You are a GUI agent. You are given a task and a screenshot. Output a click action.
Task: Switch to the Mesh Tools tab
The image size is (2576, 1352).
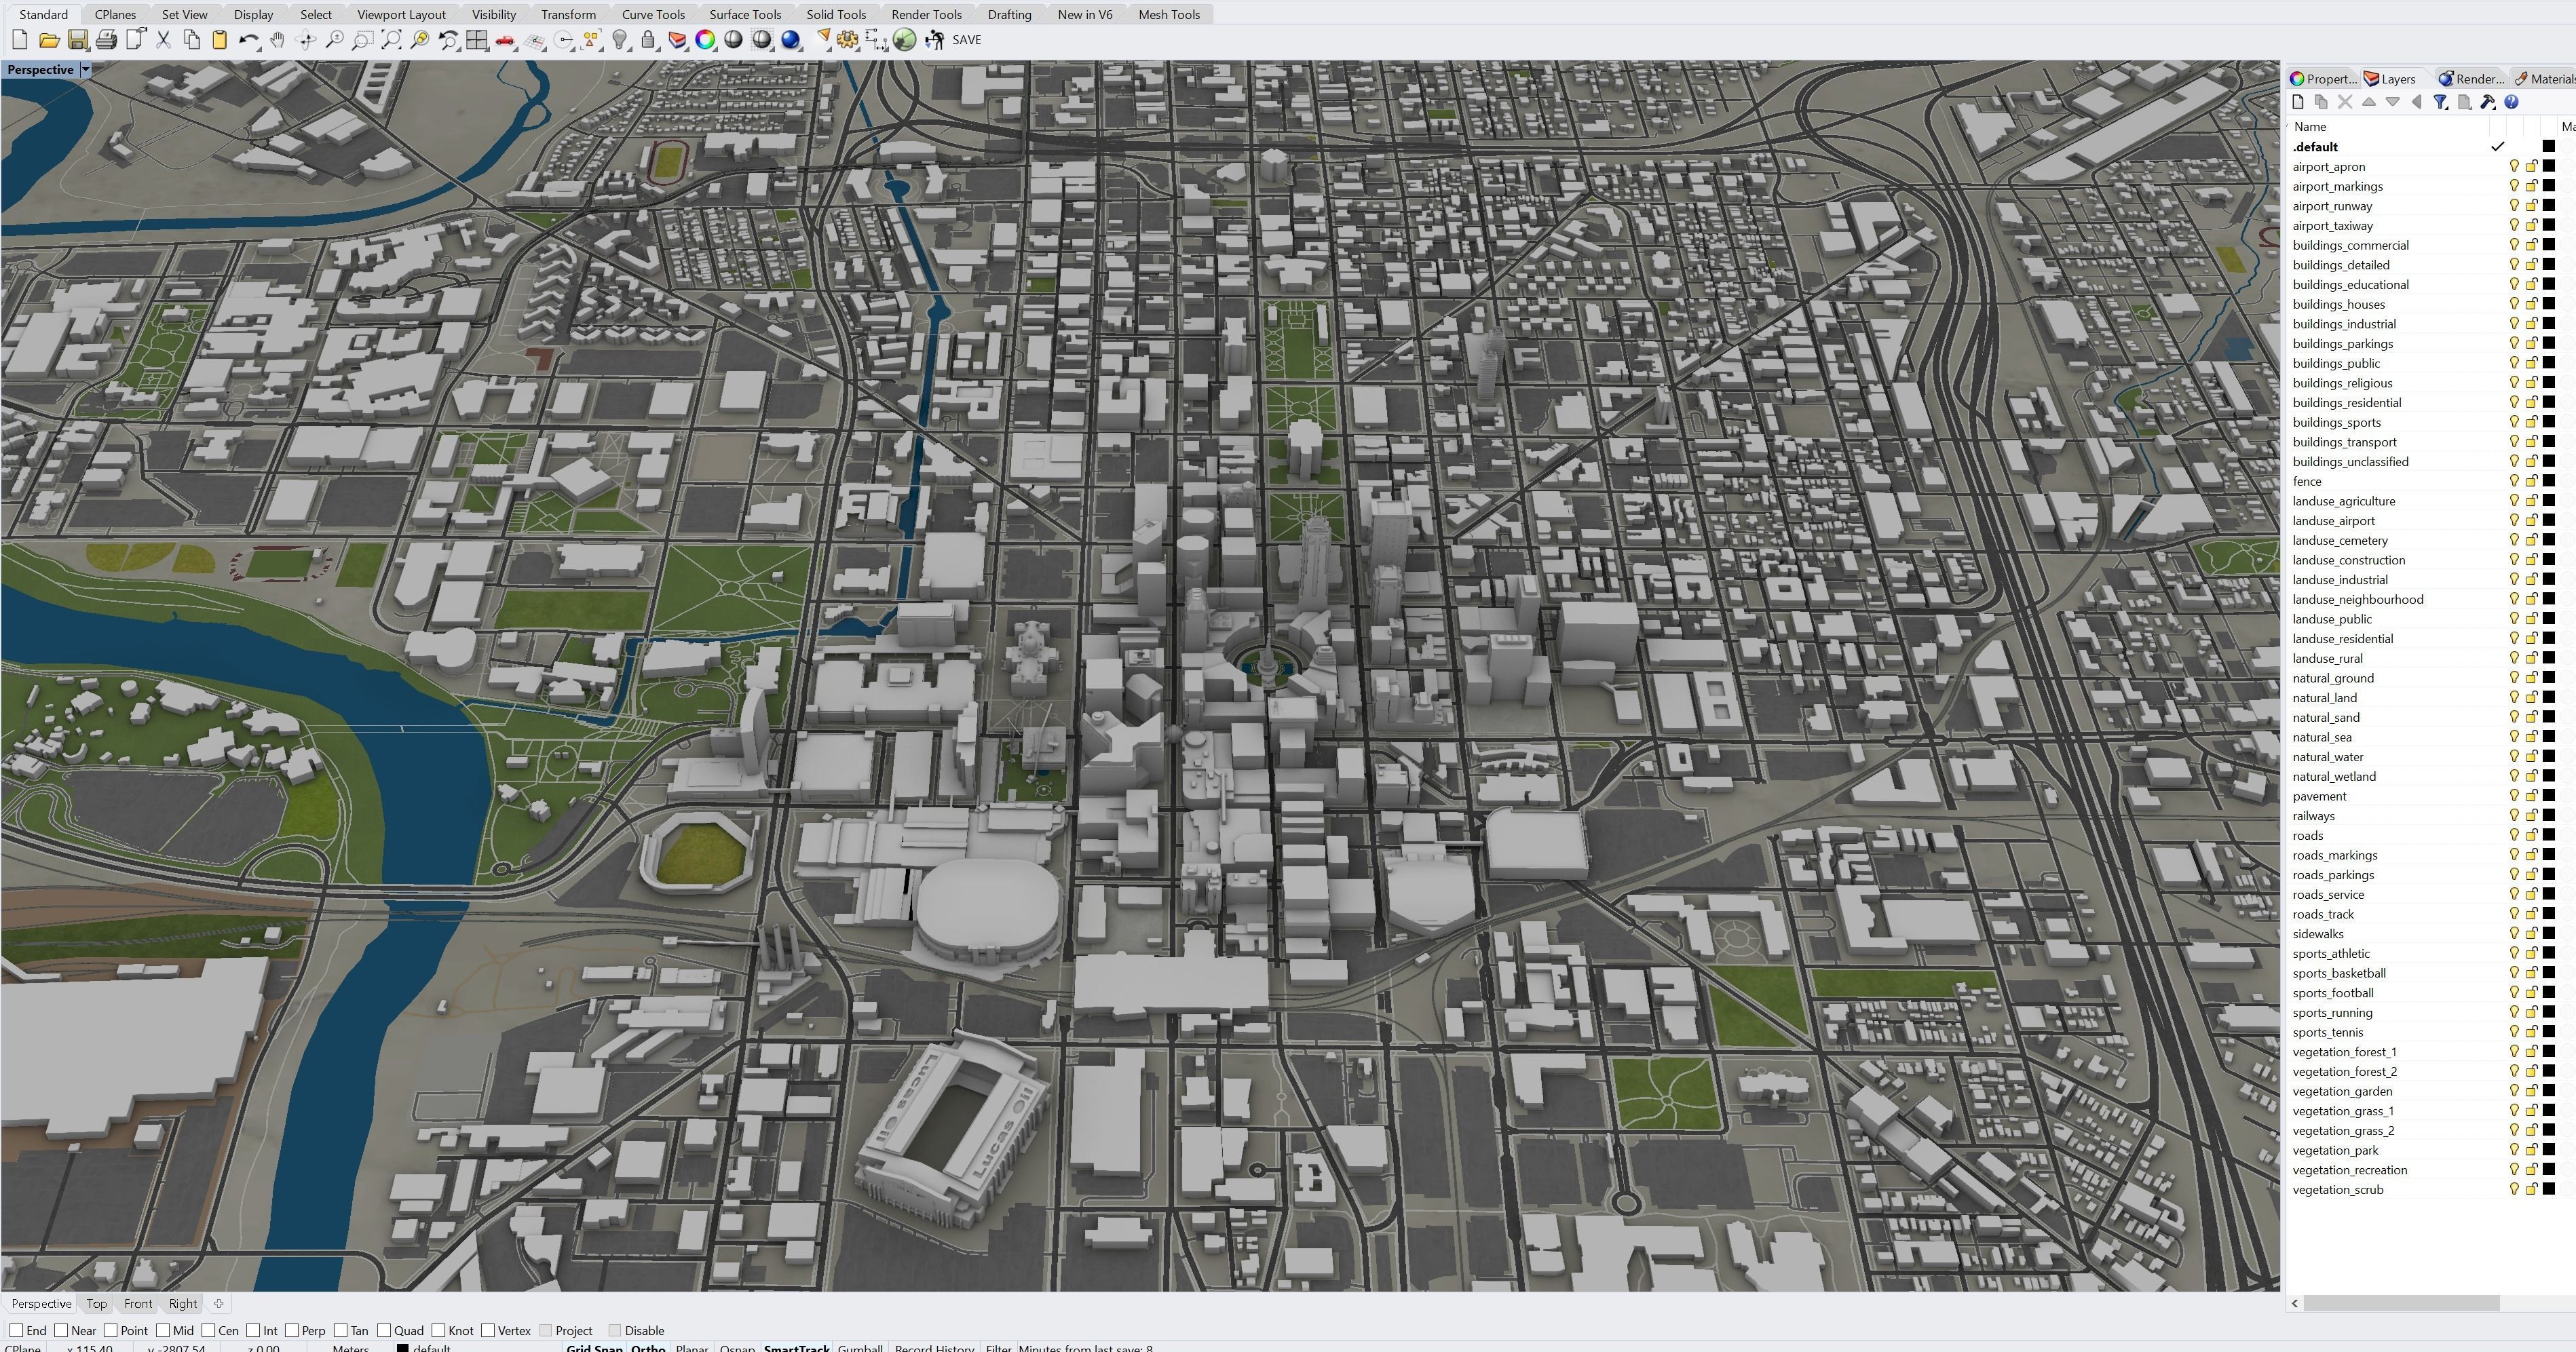tap(1169, 14)
